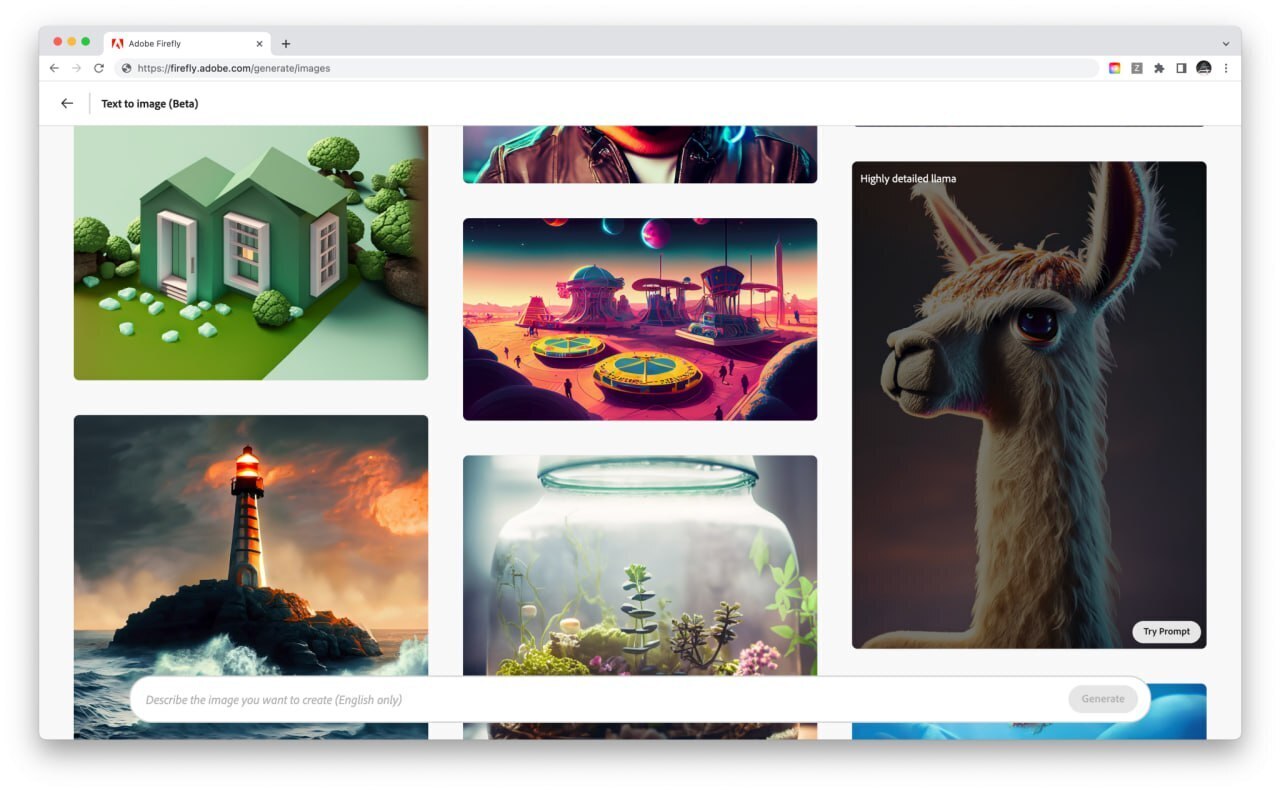Open the Chrome extensions puzzle icon
The height and width of the screenshot is (791, 1280).
(1159, 68)
